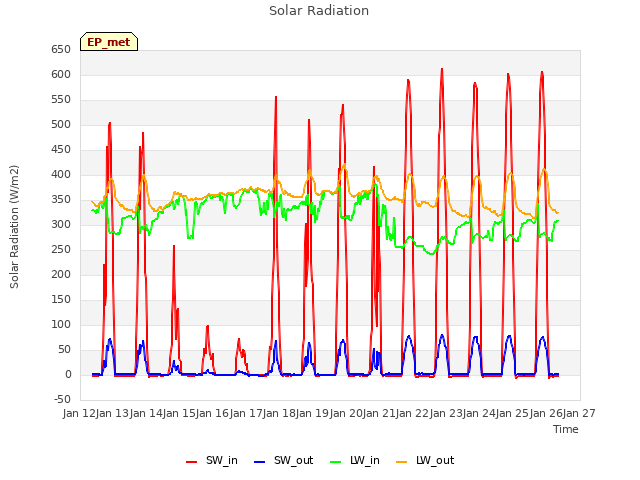The width and height of the screenshot is (640, 480).
Task: Click the -50 y-axis tick label
Action: (x=62, y=400)
